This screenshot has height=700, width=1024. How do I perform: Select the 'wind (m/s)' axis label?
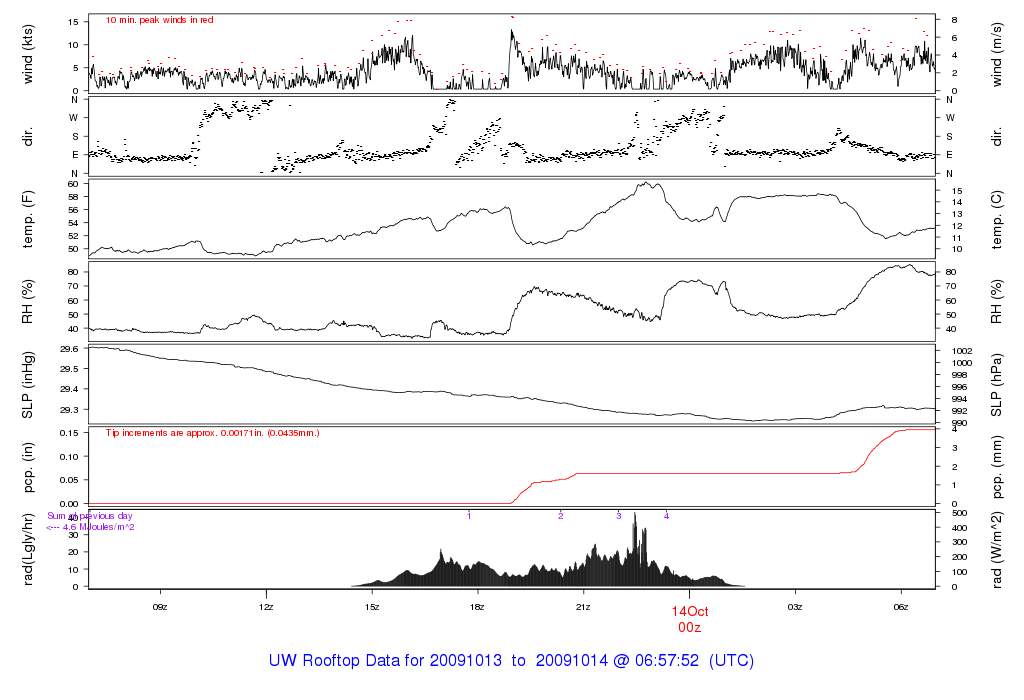997,54
